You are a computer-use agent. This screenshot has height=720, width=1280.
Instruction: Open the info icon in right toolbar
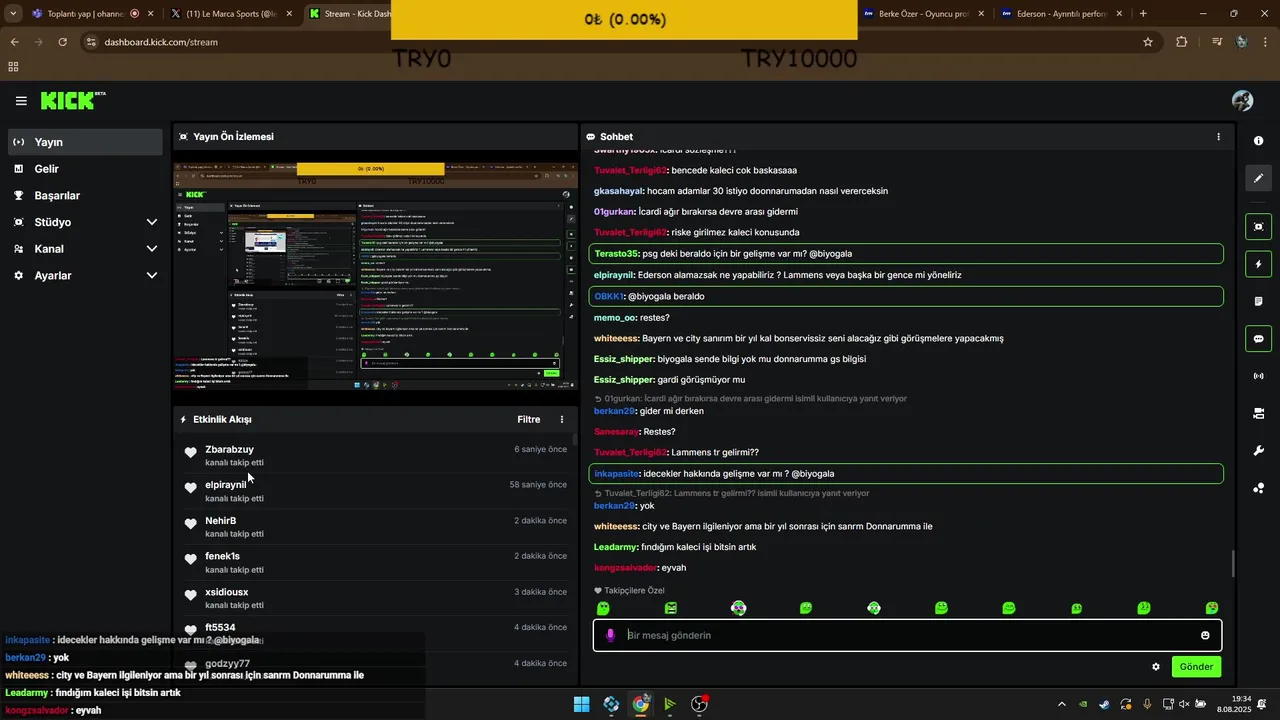(x=1258, y=141)
